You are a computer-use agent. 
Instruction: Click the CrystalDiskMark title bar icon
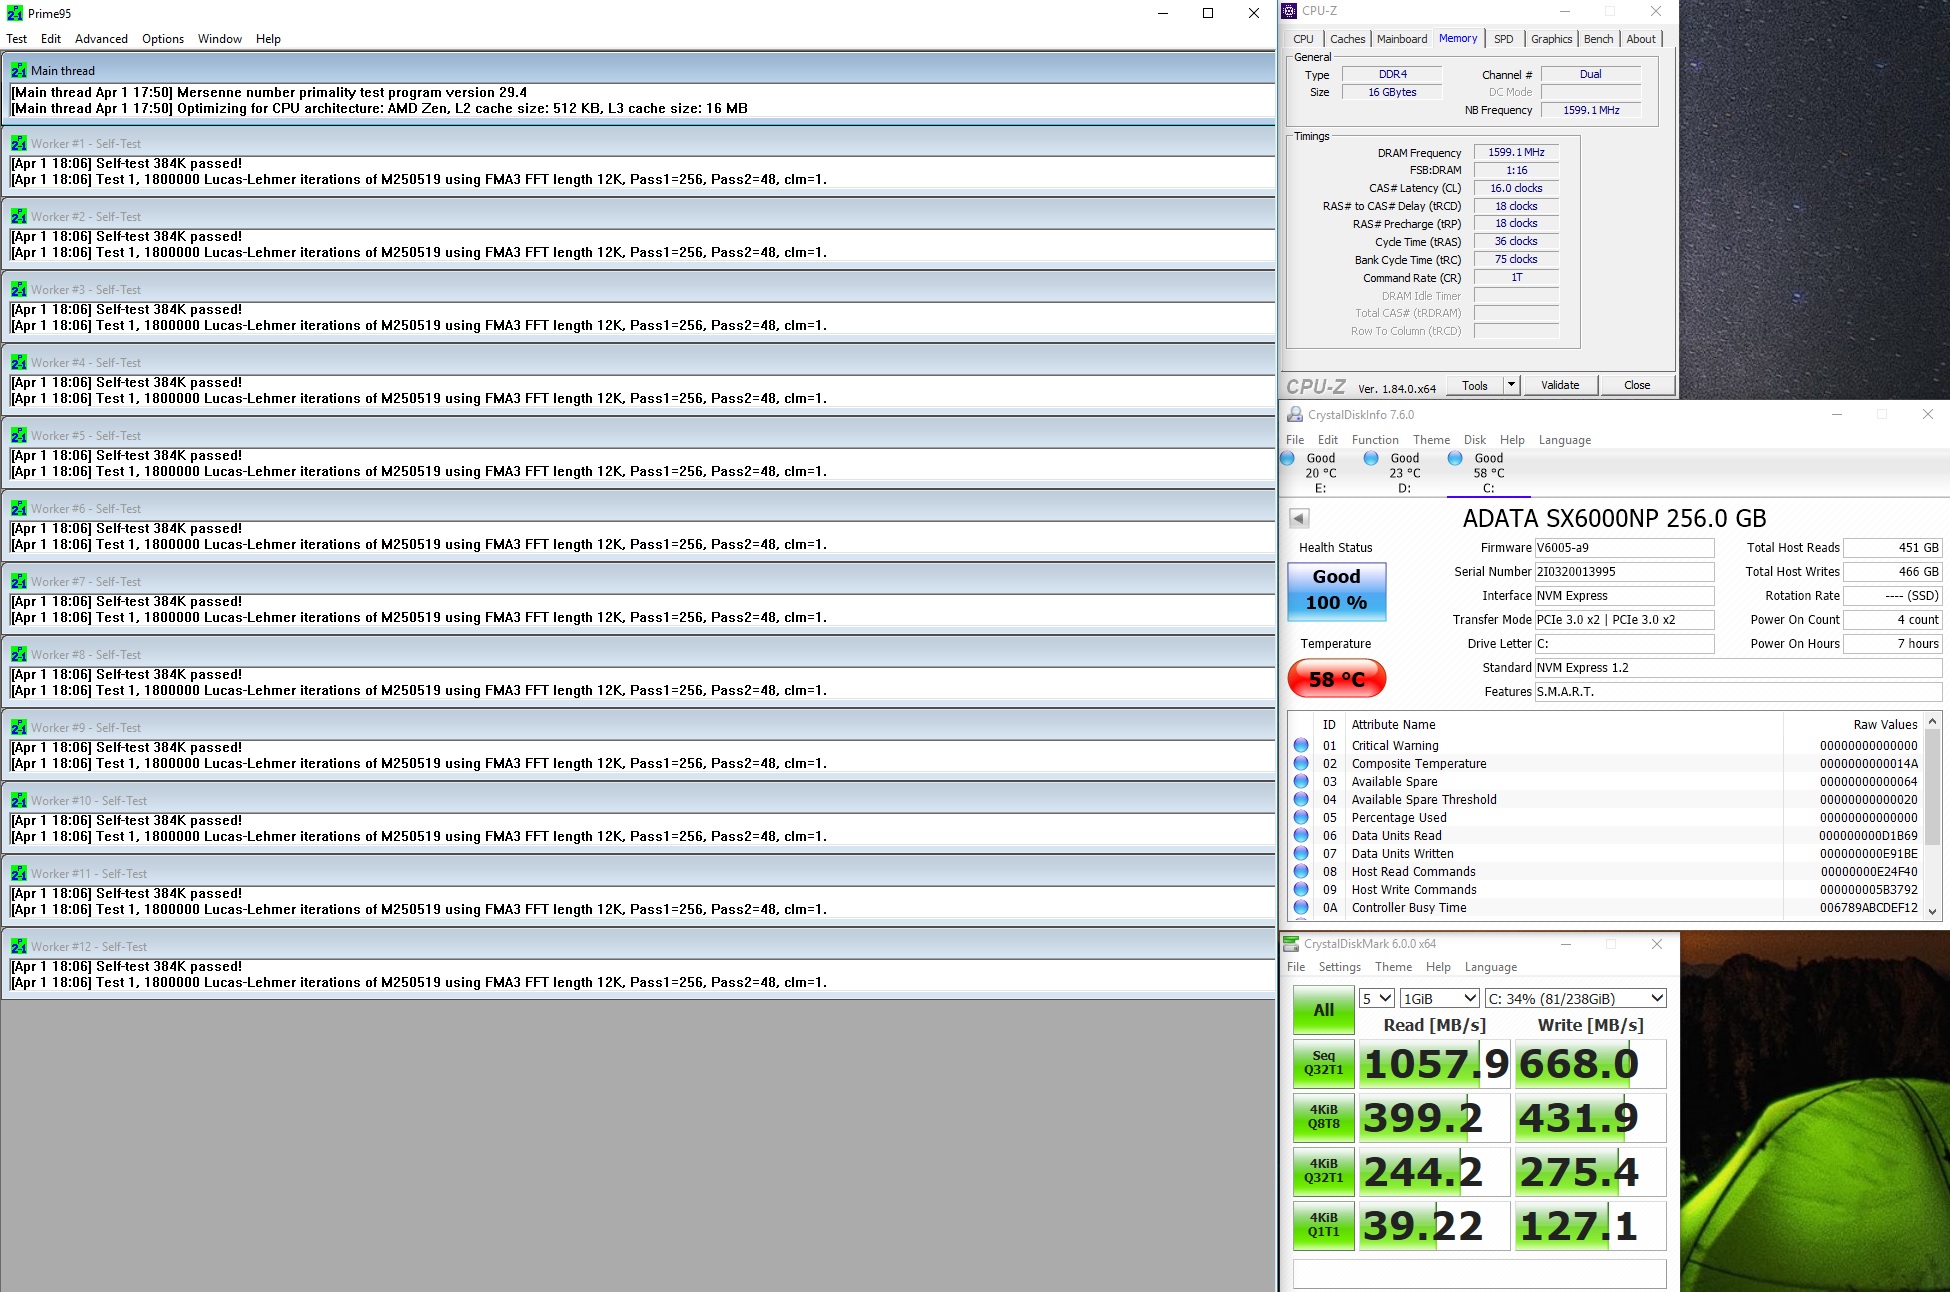click(1291, 944)
